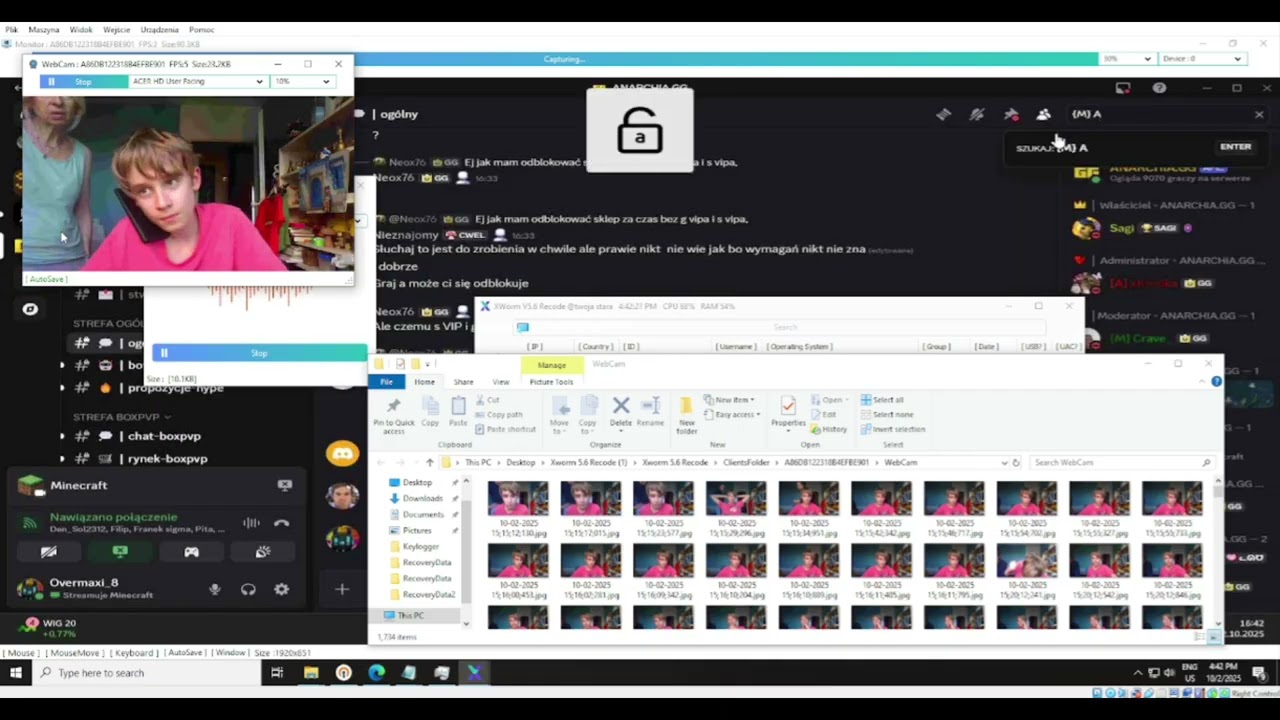1280x720 pixels.
Task: Open the Pomoc menu
Action: coord(201,30)
